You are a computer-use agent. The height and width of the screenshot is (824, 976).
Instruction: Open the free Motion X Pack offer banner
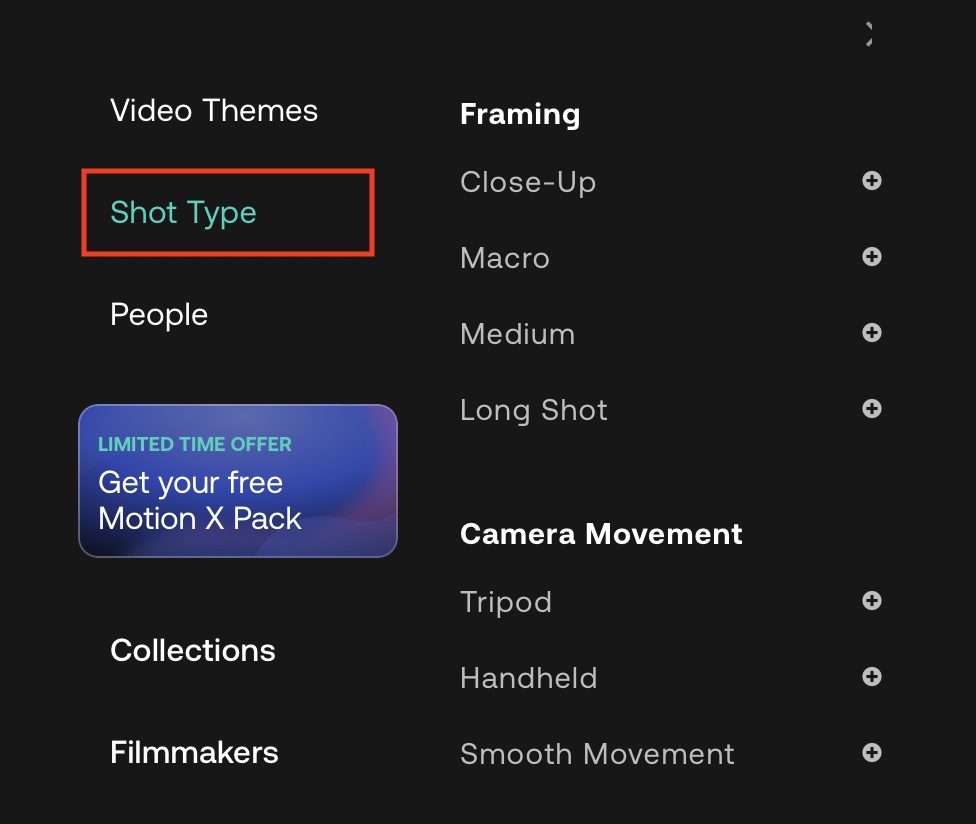pyautogui.click(x=238, y=480)
